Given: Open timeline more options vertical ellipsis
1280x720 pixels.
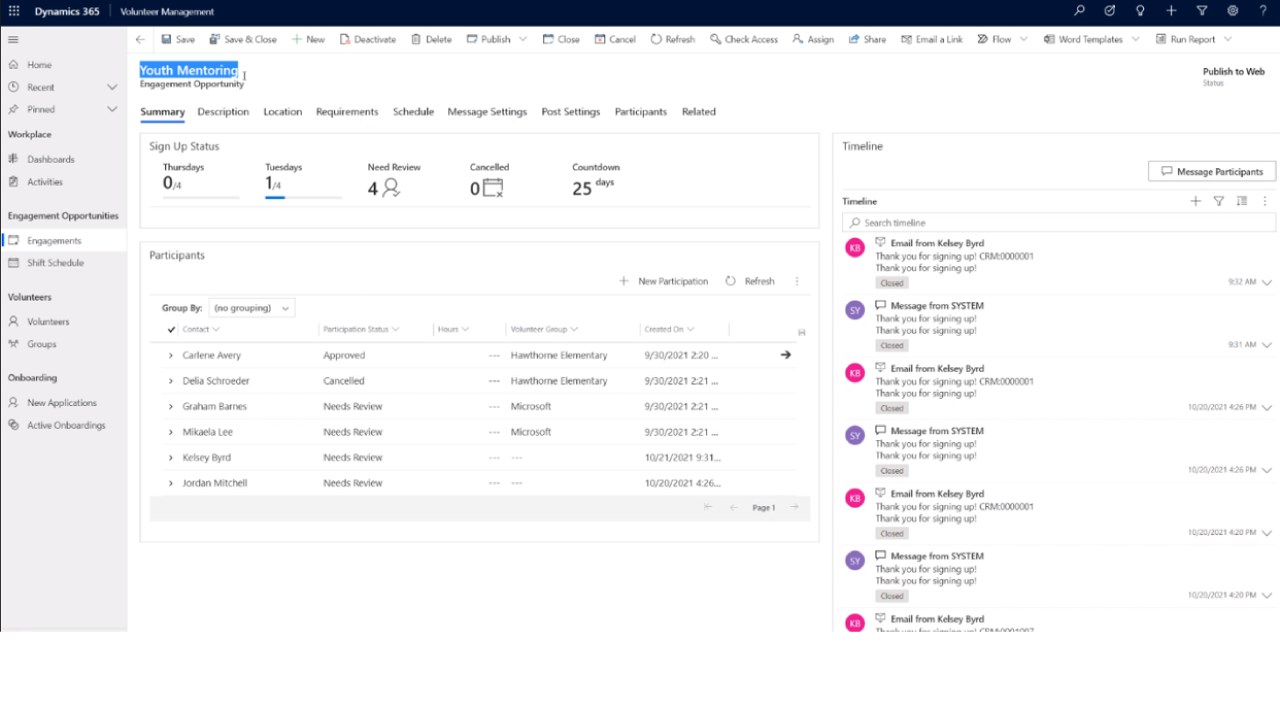Looking at the screenshot, I should pos(1265,201).
